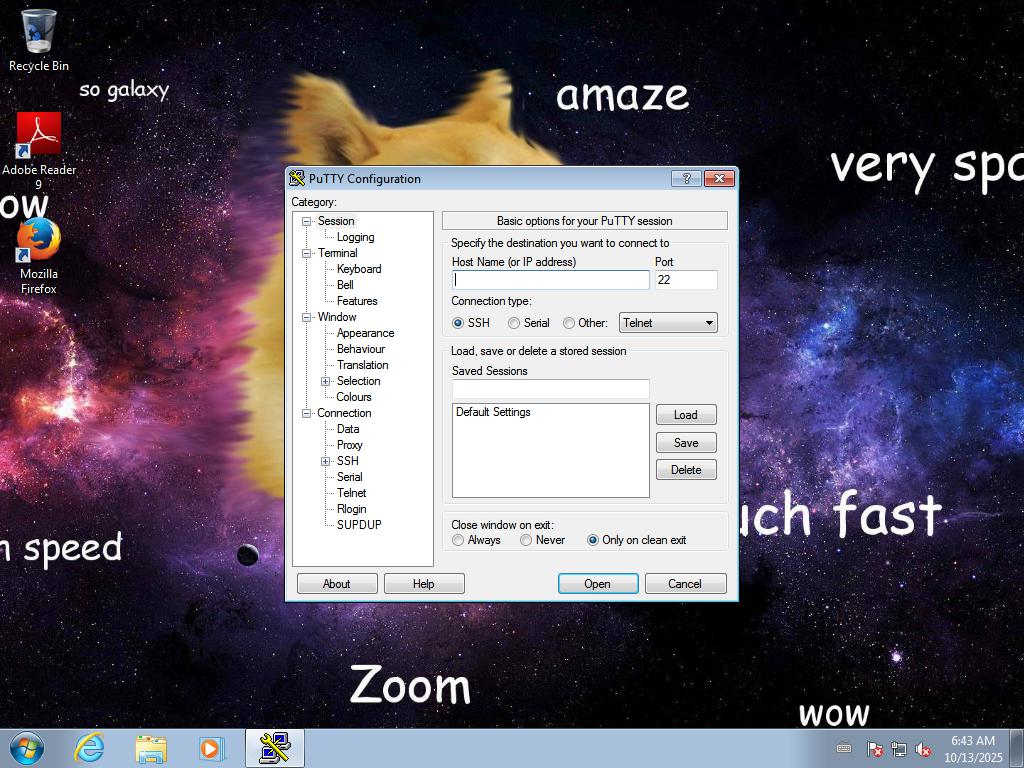Viewport: 1024px width, 768px height.
Task: Expand the SSH tree node
Action: (x=325, y=461)
